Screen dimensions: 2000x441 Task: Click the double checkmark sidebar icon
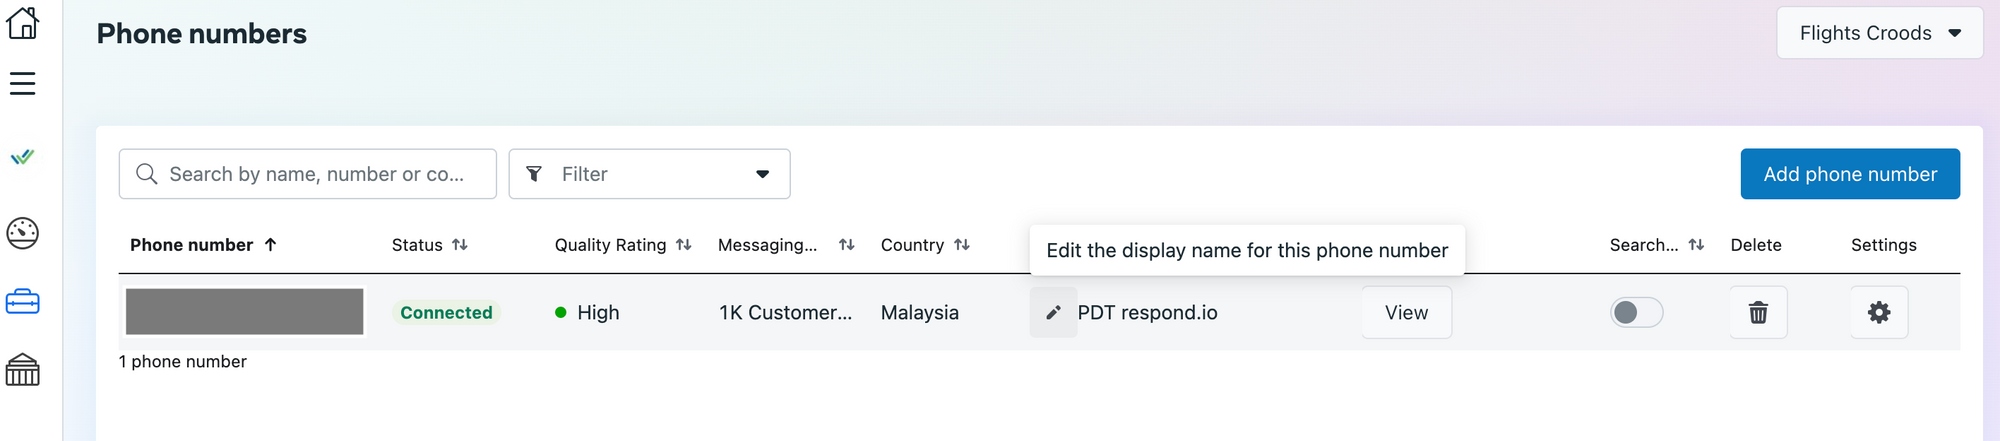tap(22, 157)
